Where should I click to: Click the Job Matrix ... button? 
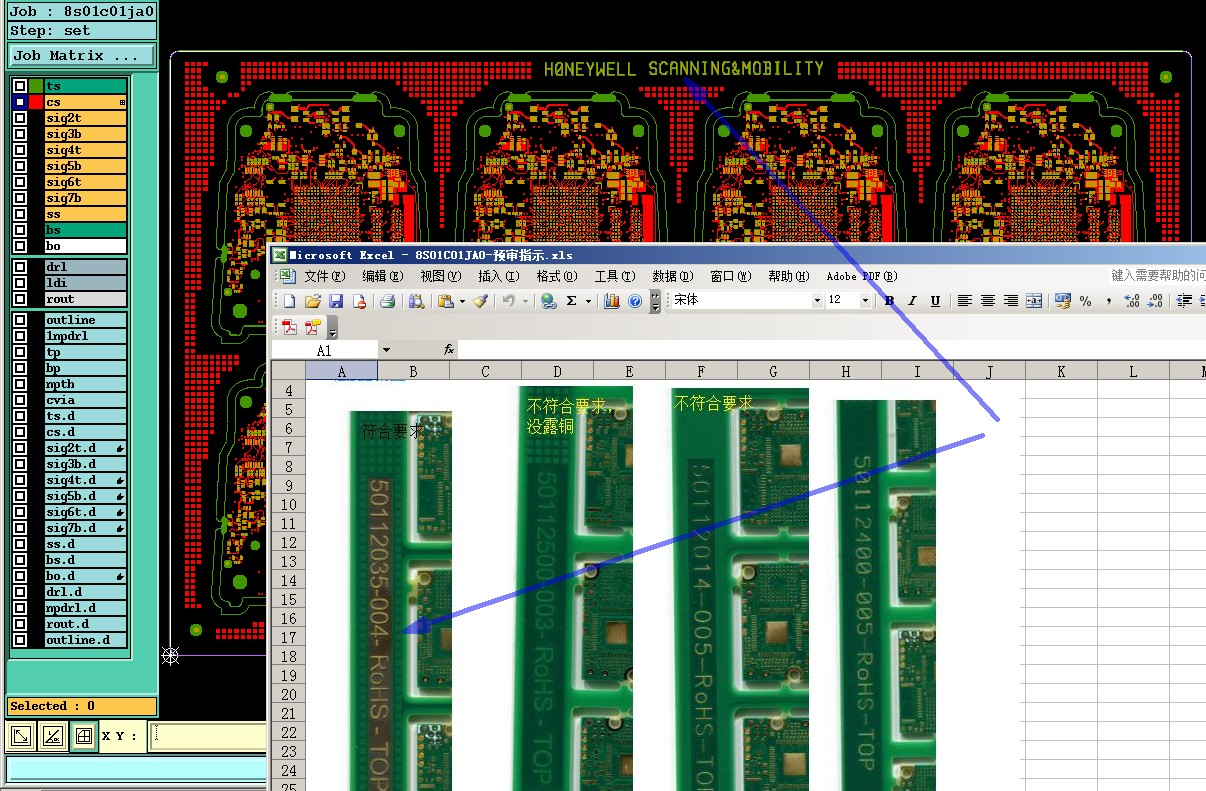click(83, 56)
